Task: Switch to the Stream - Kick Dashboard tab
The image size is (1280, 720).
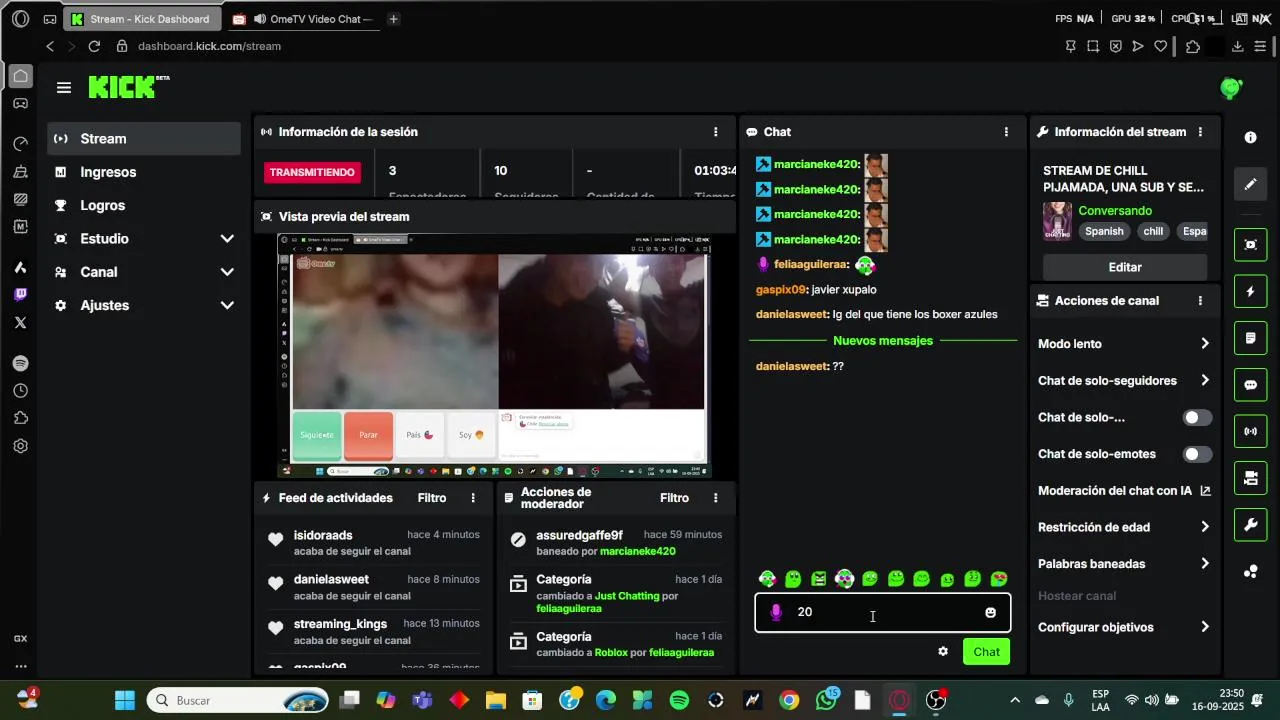Action: 142,19
